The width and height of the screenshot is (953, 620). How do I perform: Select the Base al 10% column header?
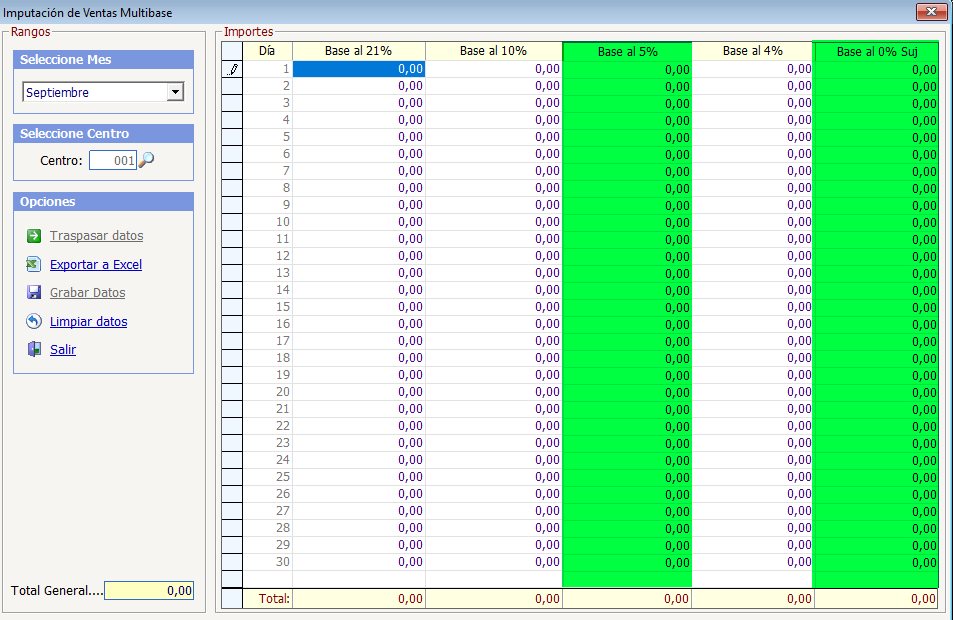493,51
